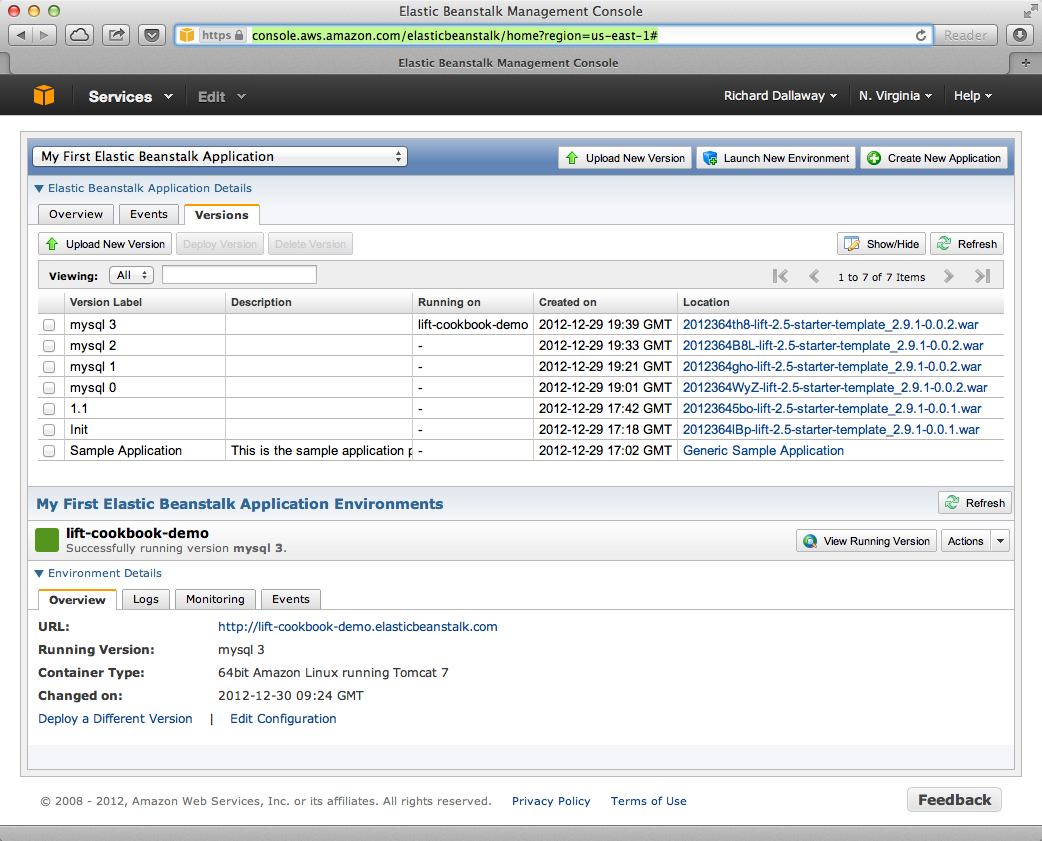
Task: Open the lift-cookbook-demo.elasticbeanstalk.com URL
Action: 358,626
